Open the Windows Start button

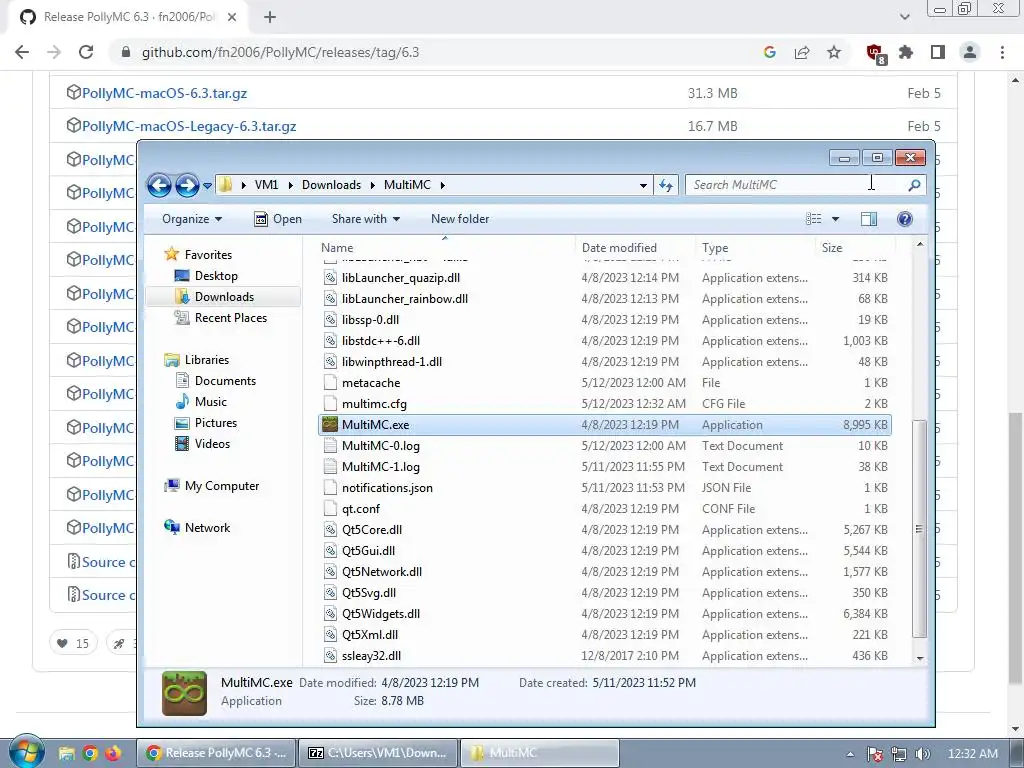(x=26, y=752)
